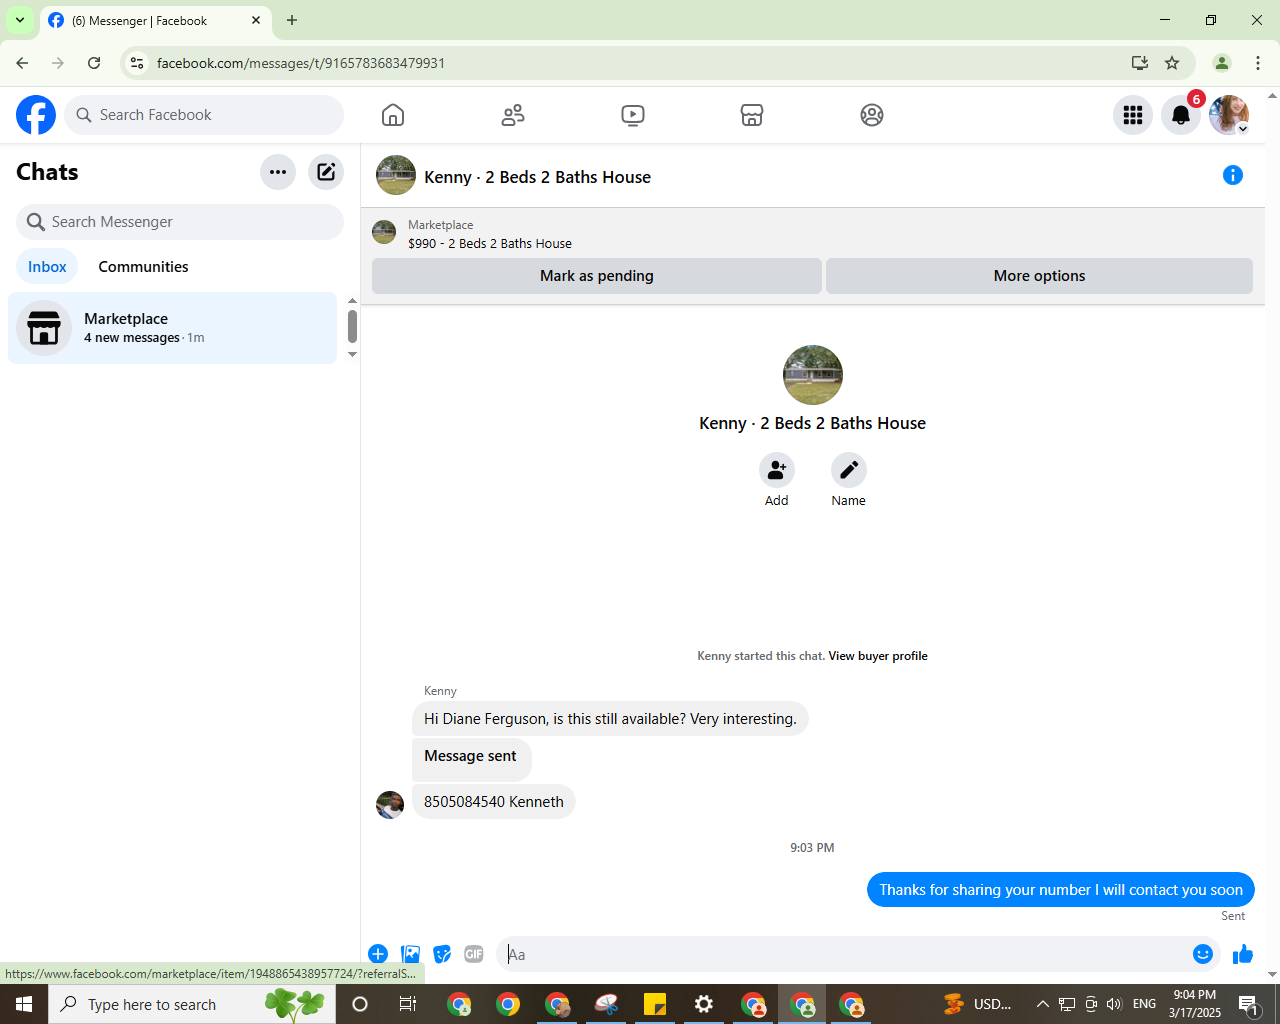Open the Friends icon in top navigation
The image size is (1280, 1024).
click(x=513, y=115)
